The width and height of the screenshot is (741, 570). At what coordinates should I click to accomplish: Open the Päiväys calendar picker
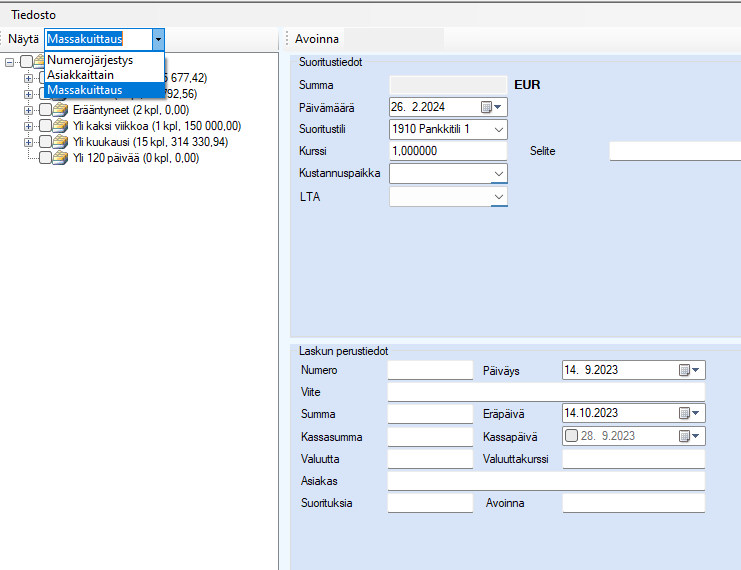tap(691, 370)
